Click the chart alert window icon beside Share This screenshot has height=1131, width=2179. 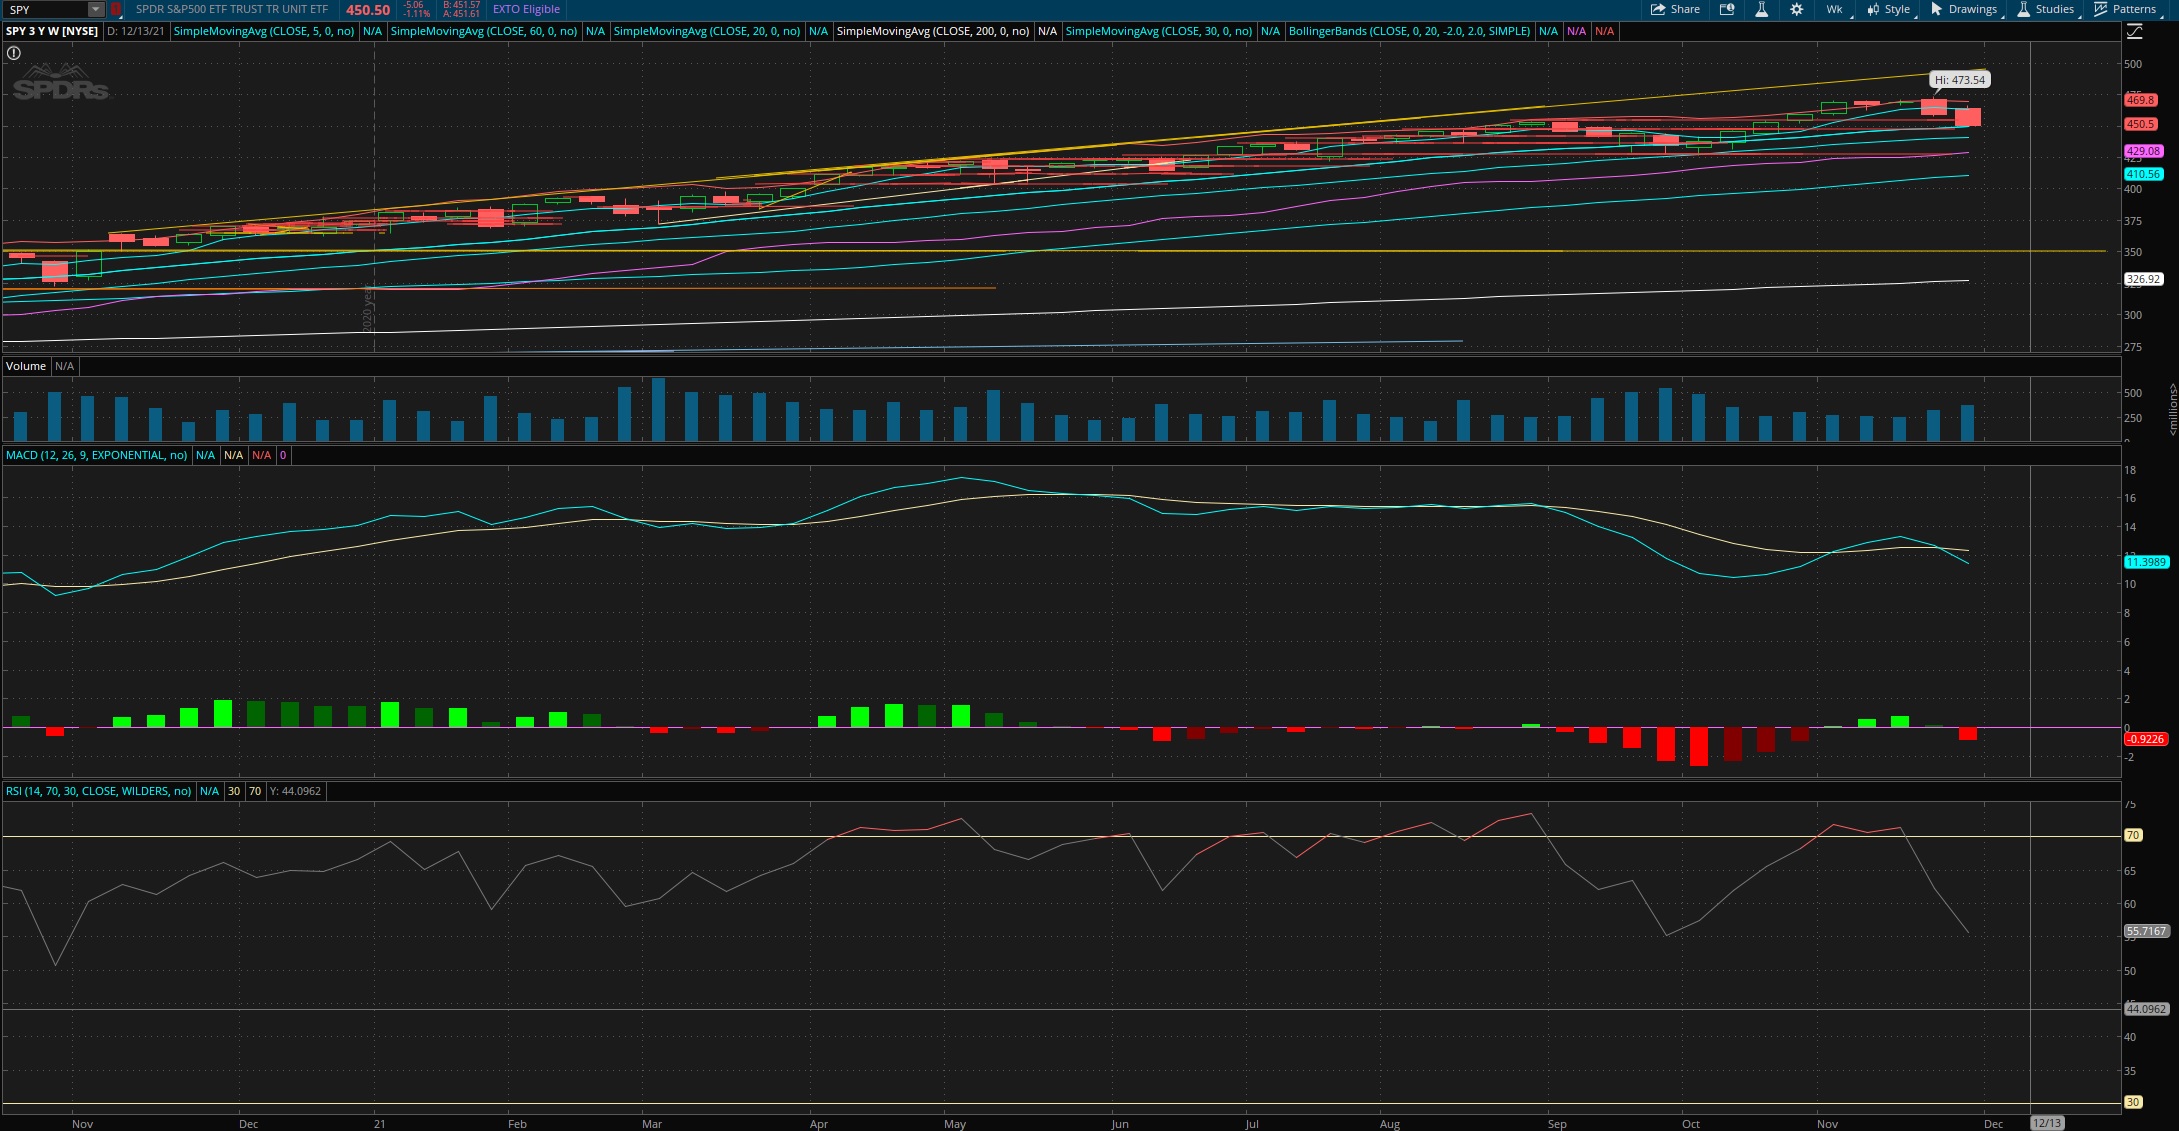tap(1727, 9)
